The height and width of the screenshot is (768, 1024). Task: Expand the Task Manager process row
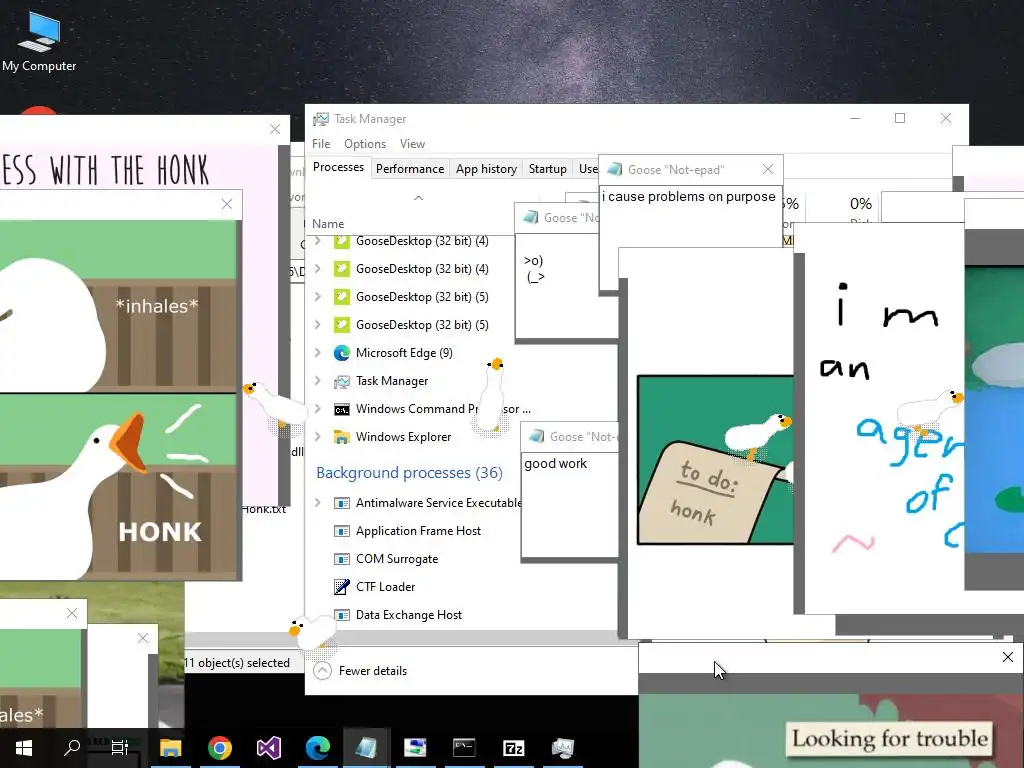coord(318,381)
